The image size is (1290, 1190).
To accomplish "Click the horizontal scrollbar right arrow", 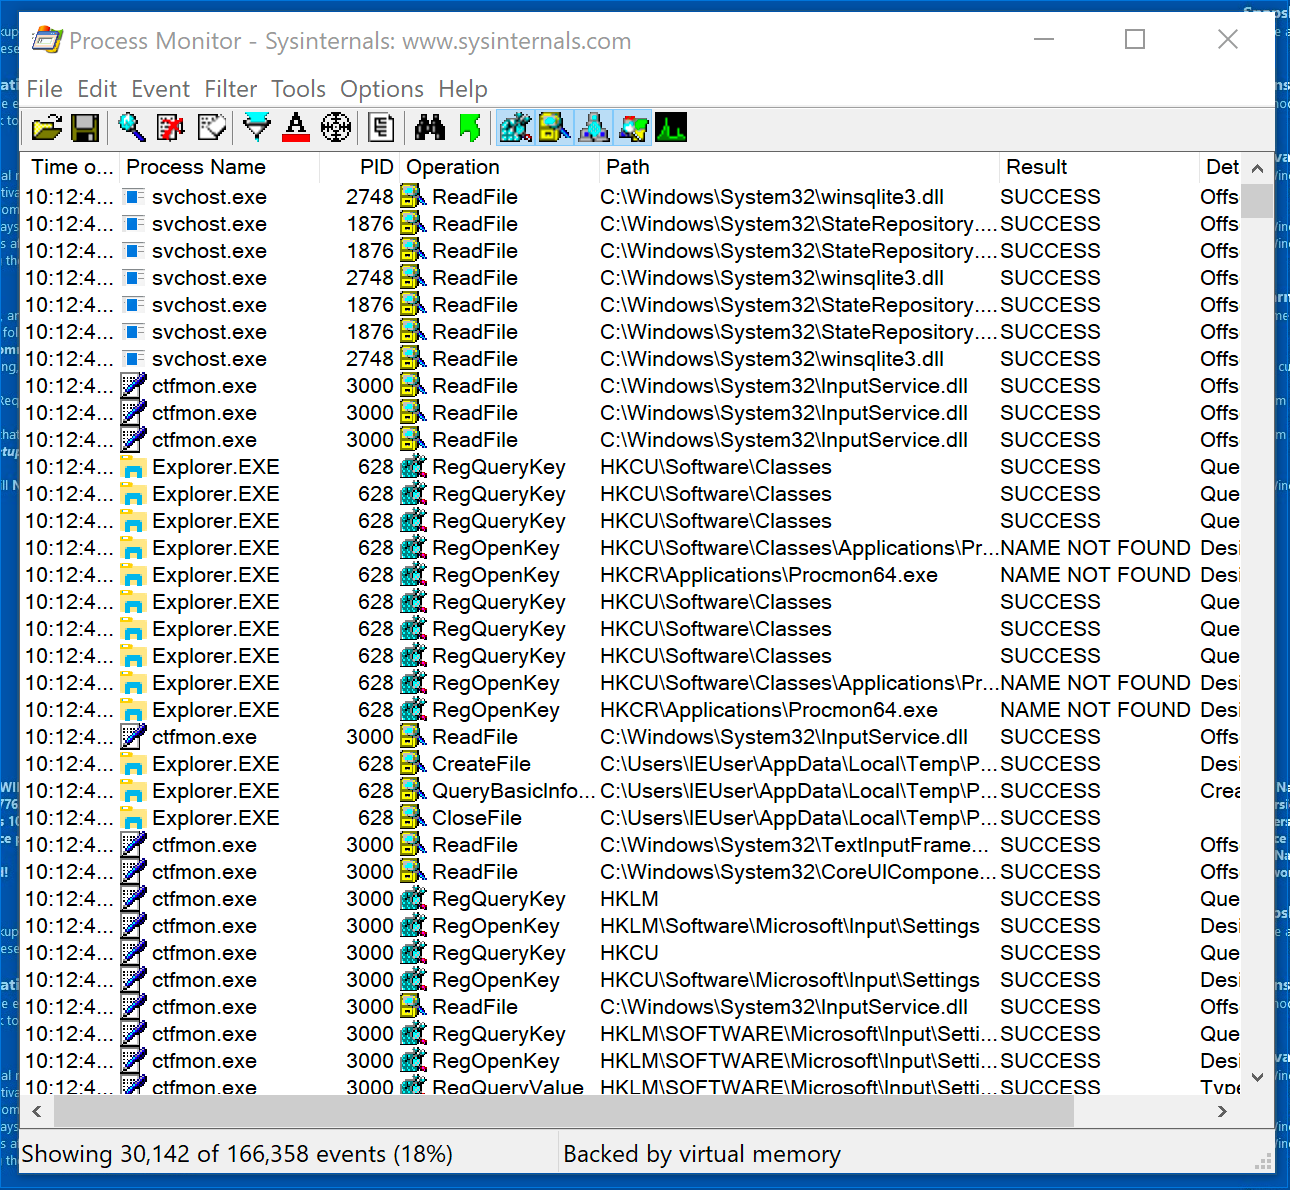I will 1222,1111.
